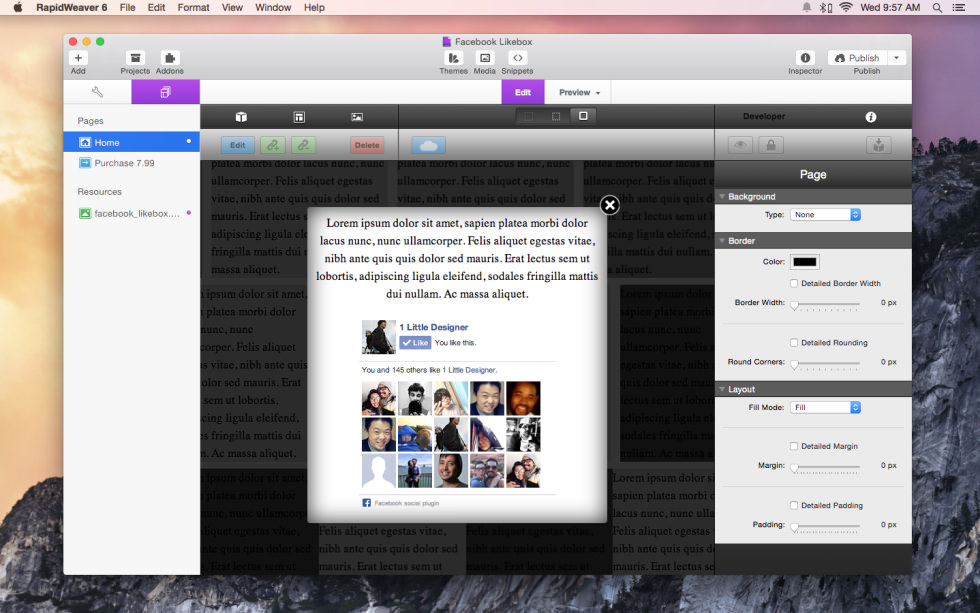
Task: Collapse the Border section
Action: click(x=722, y=241)
